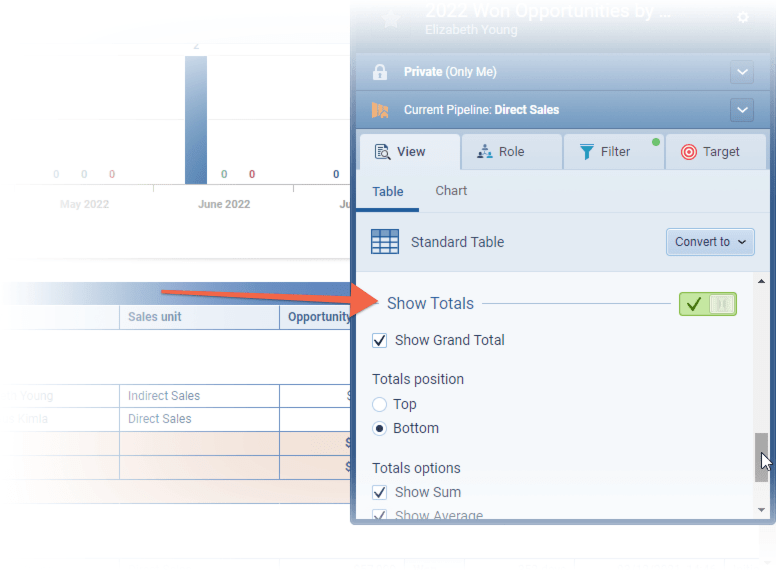
Task: Open the Convert to dropdown
Action: point(710,242)
